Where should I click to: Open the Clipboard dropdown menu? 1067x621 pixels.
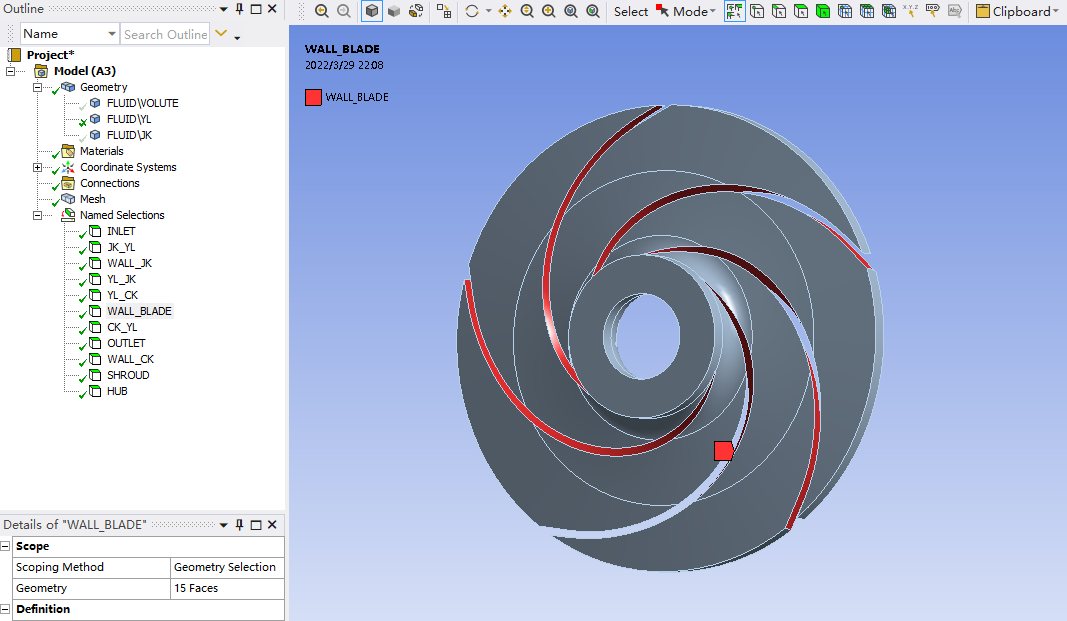click(x=1017, y=11)
